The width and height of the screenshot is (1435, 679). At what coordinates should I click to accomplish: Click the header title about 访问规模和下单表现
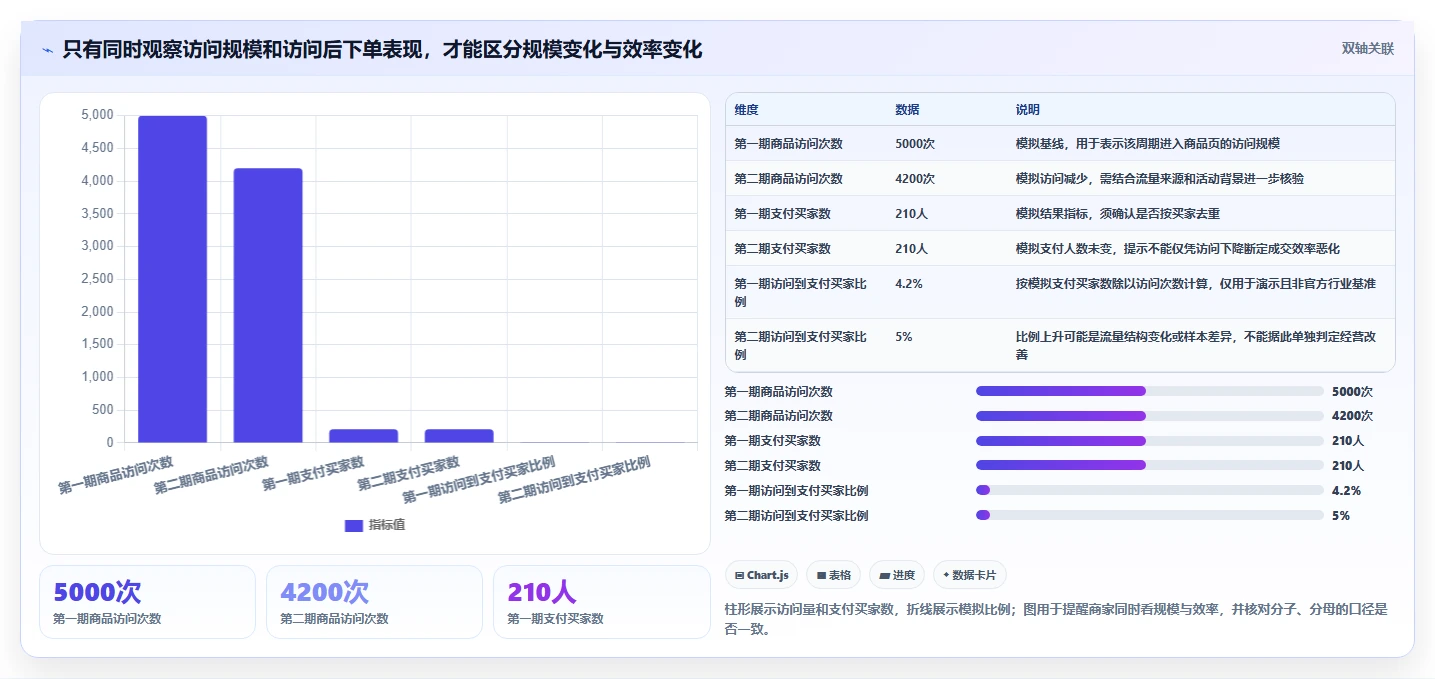tap(382, 49)
